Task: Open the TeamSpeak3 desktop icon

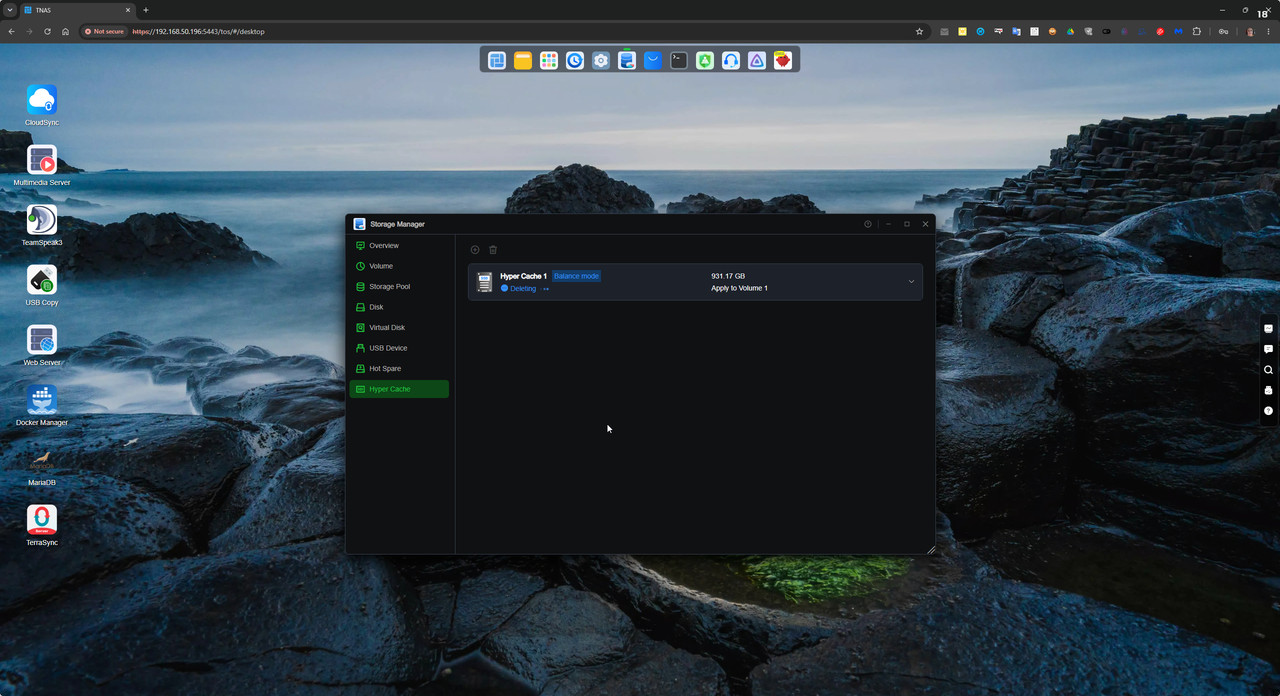Action: tap(42, 220)
